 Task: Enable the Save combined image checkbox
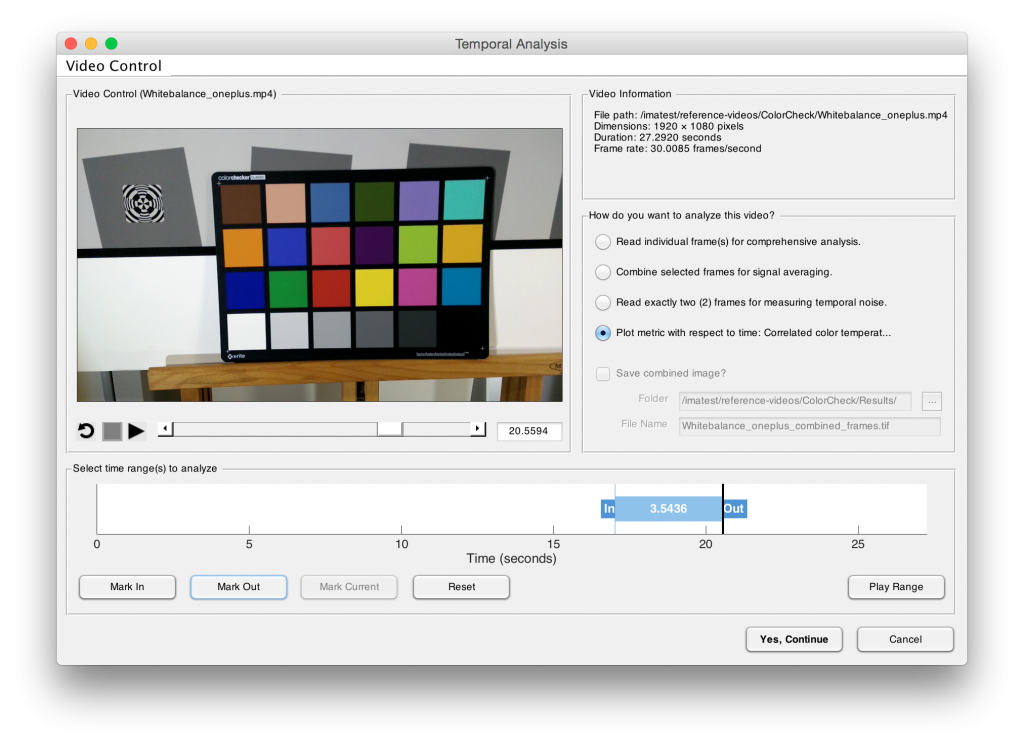coord(603,373)
